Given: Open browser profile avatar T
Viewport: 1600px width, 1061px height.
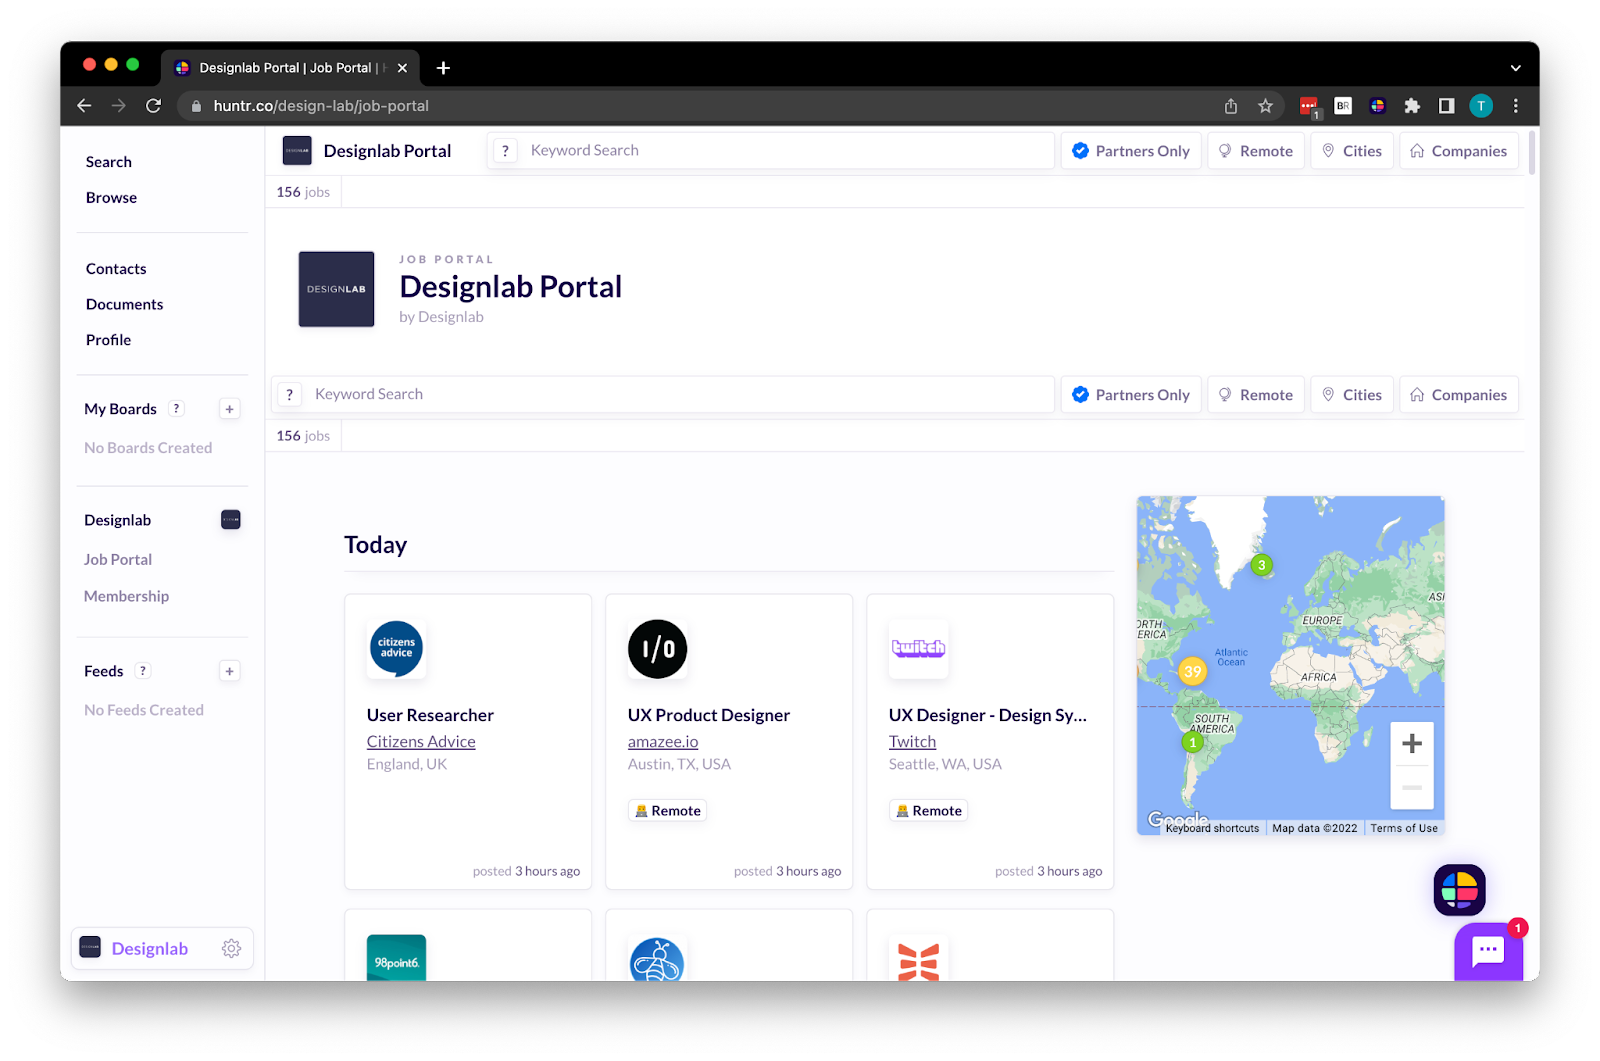Looking at the screenshot, I should pyautogui.click(x=1481, y=106).
